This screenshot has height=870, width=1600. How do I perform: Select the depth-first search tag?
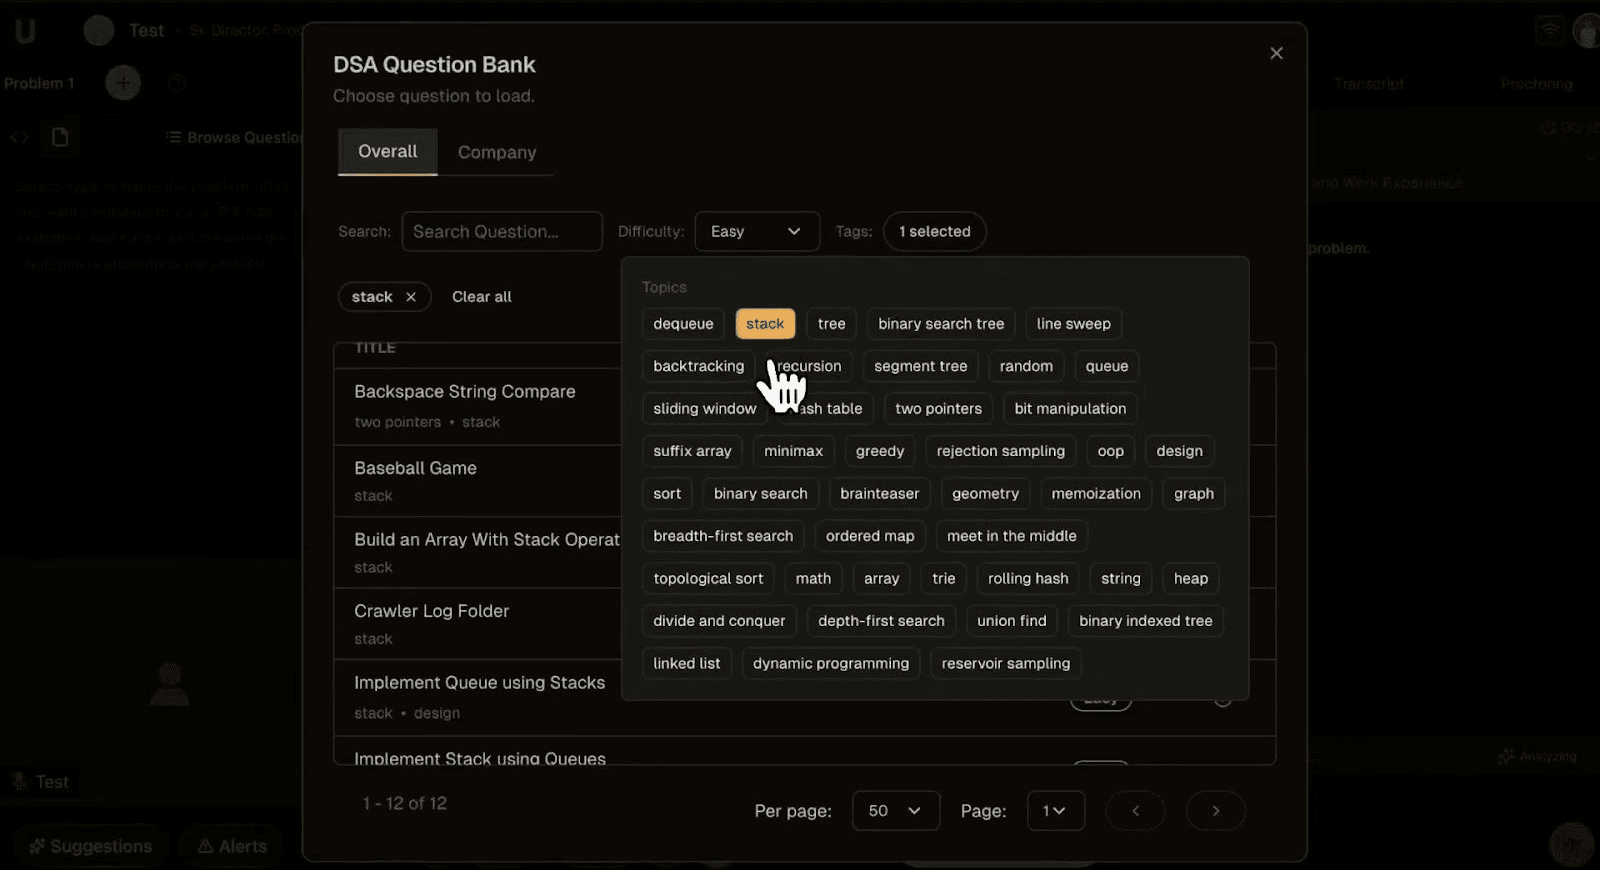point(881,621)
